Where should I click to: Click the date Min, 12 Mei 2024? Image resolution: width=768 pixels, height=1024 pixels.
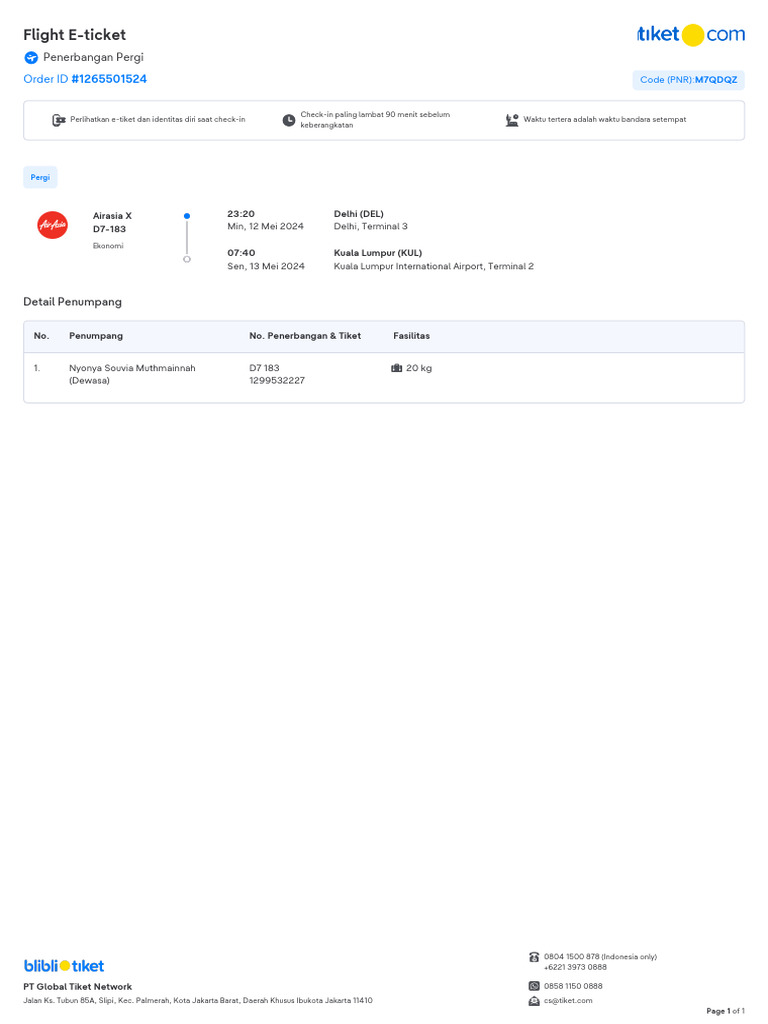265,227
